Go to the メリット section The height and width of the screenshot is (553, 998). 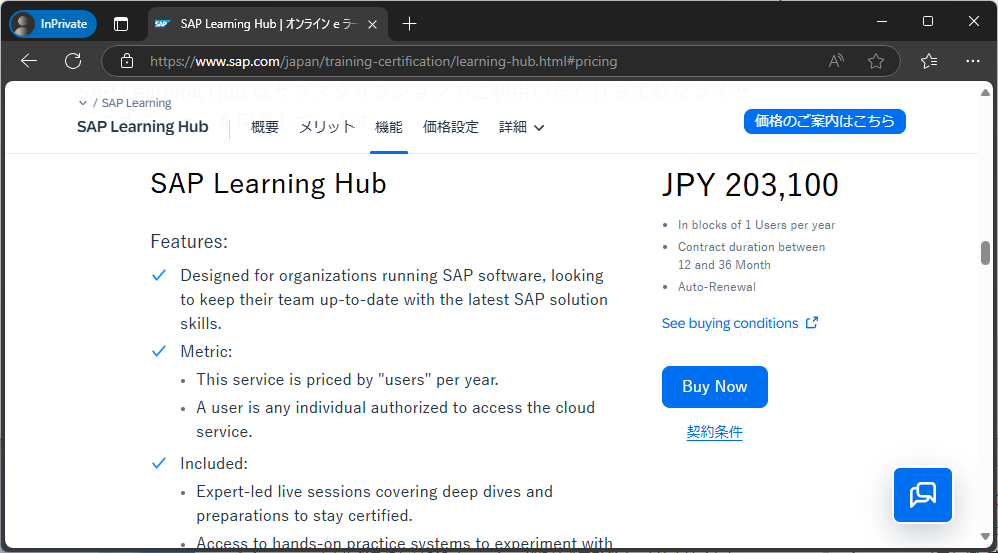[x=327, y=127]
